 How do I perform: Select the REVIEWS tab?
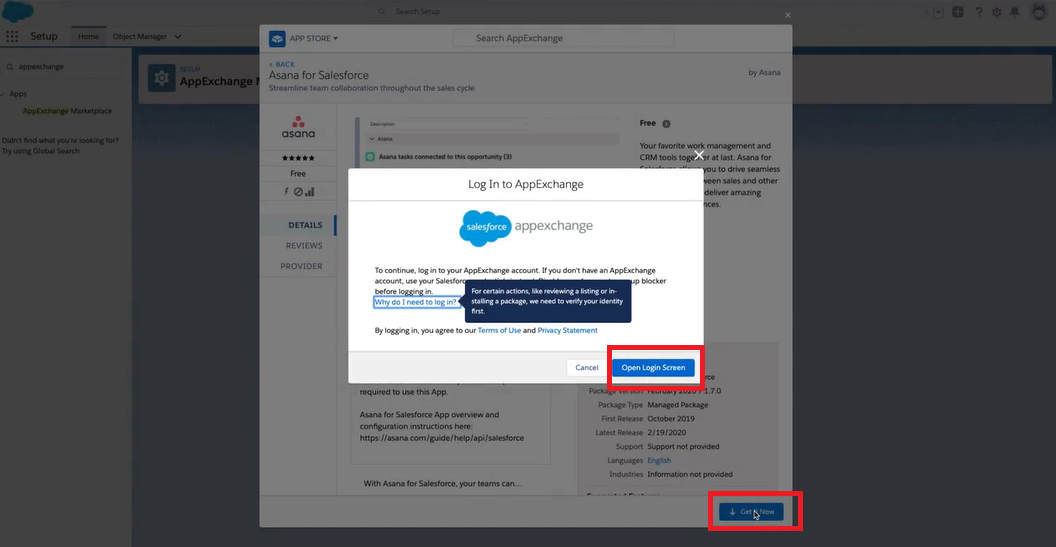coord(304,246)
